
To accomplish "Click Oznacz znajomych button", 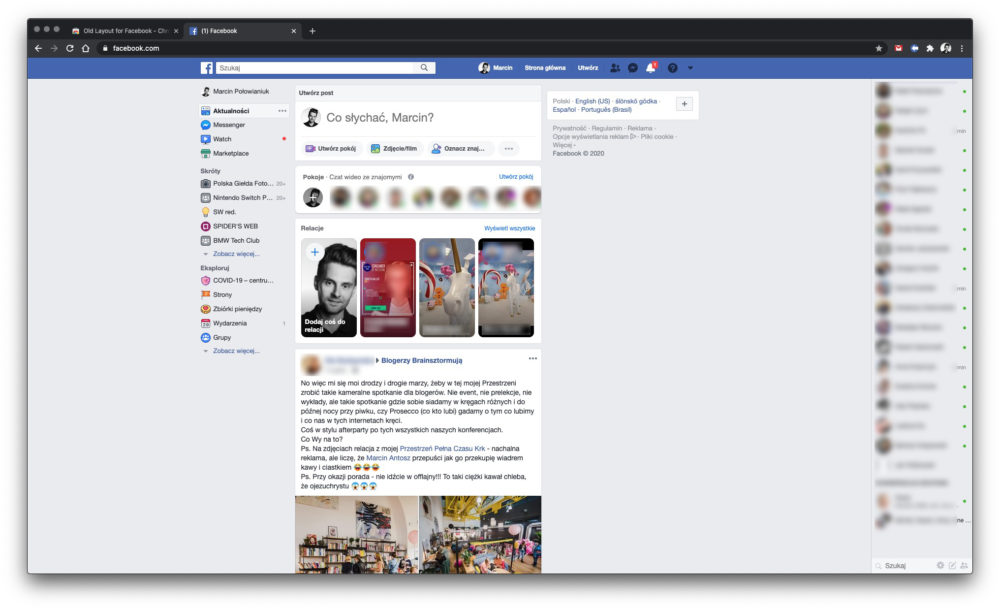I will tap(459, 149).
